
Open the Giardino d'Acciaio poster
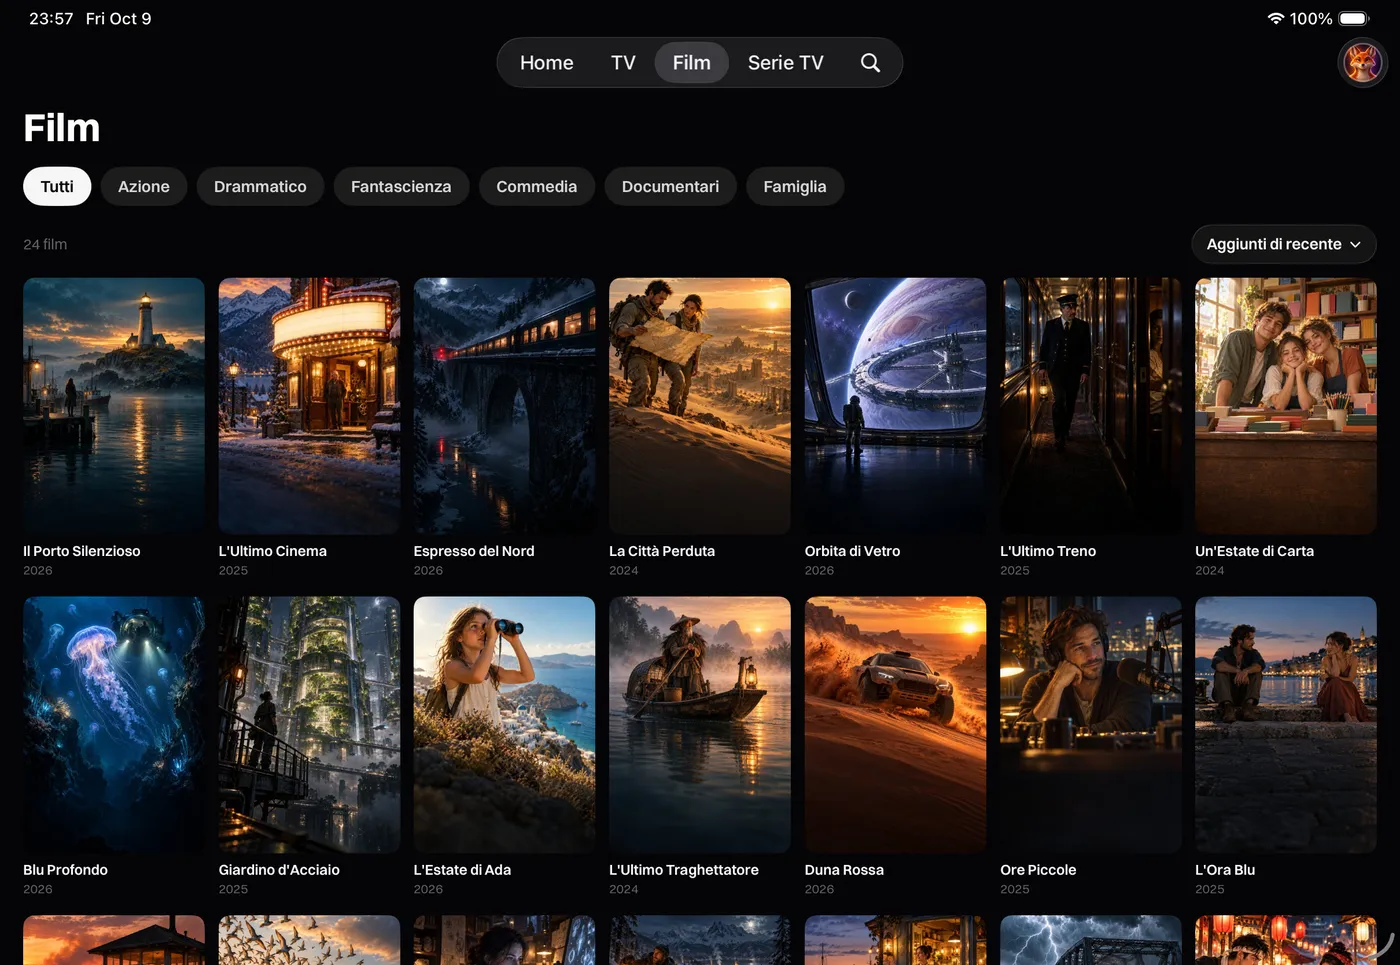tap(309, 725)
